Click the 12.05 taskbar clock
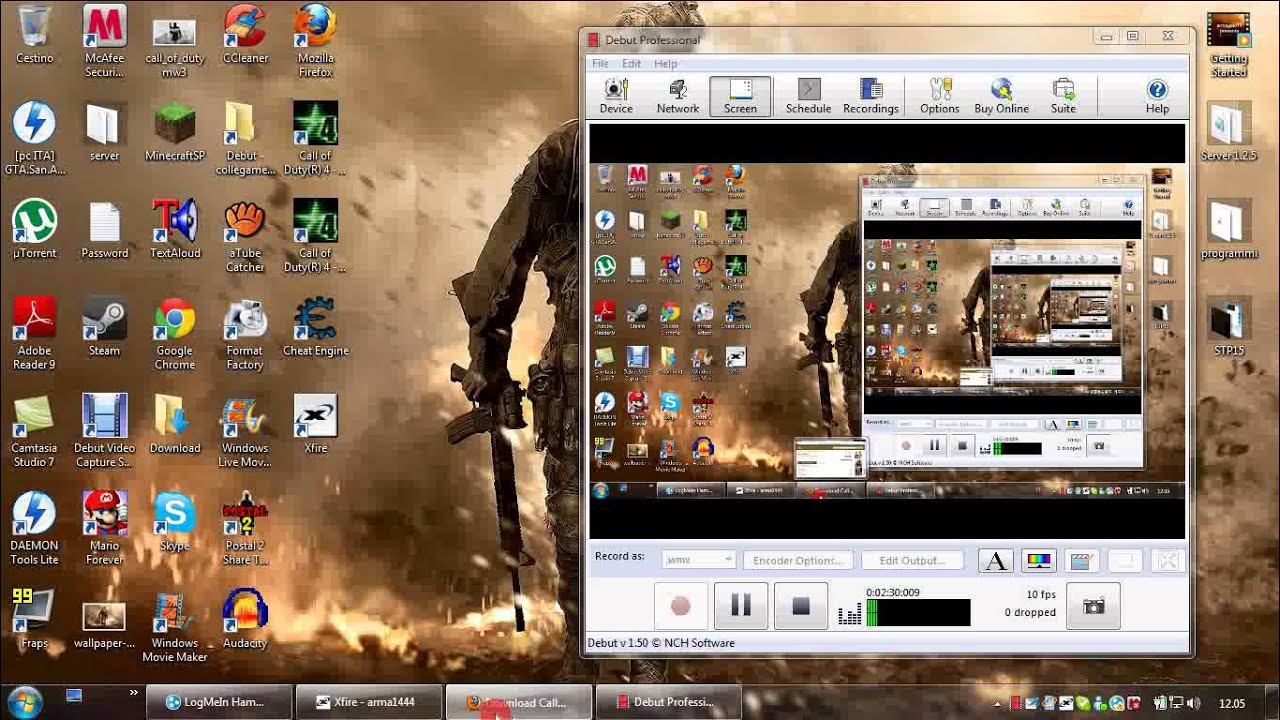 [1232, 703]
